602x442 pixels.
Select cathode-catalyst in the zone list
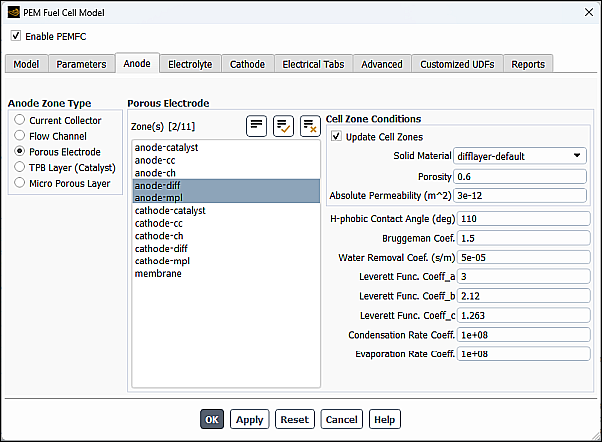[226, 210]
